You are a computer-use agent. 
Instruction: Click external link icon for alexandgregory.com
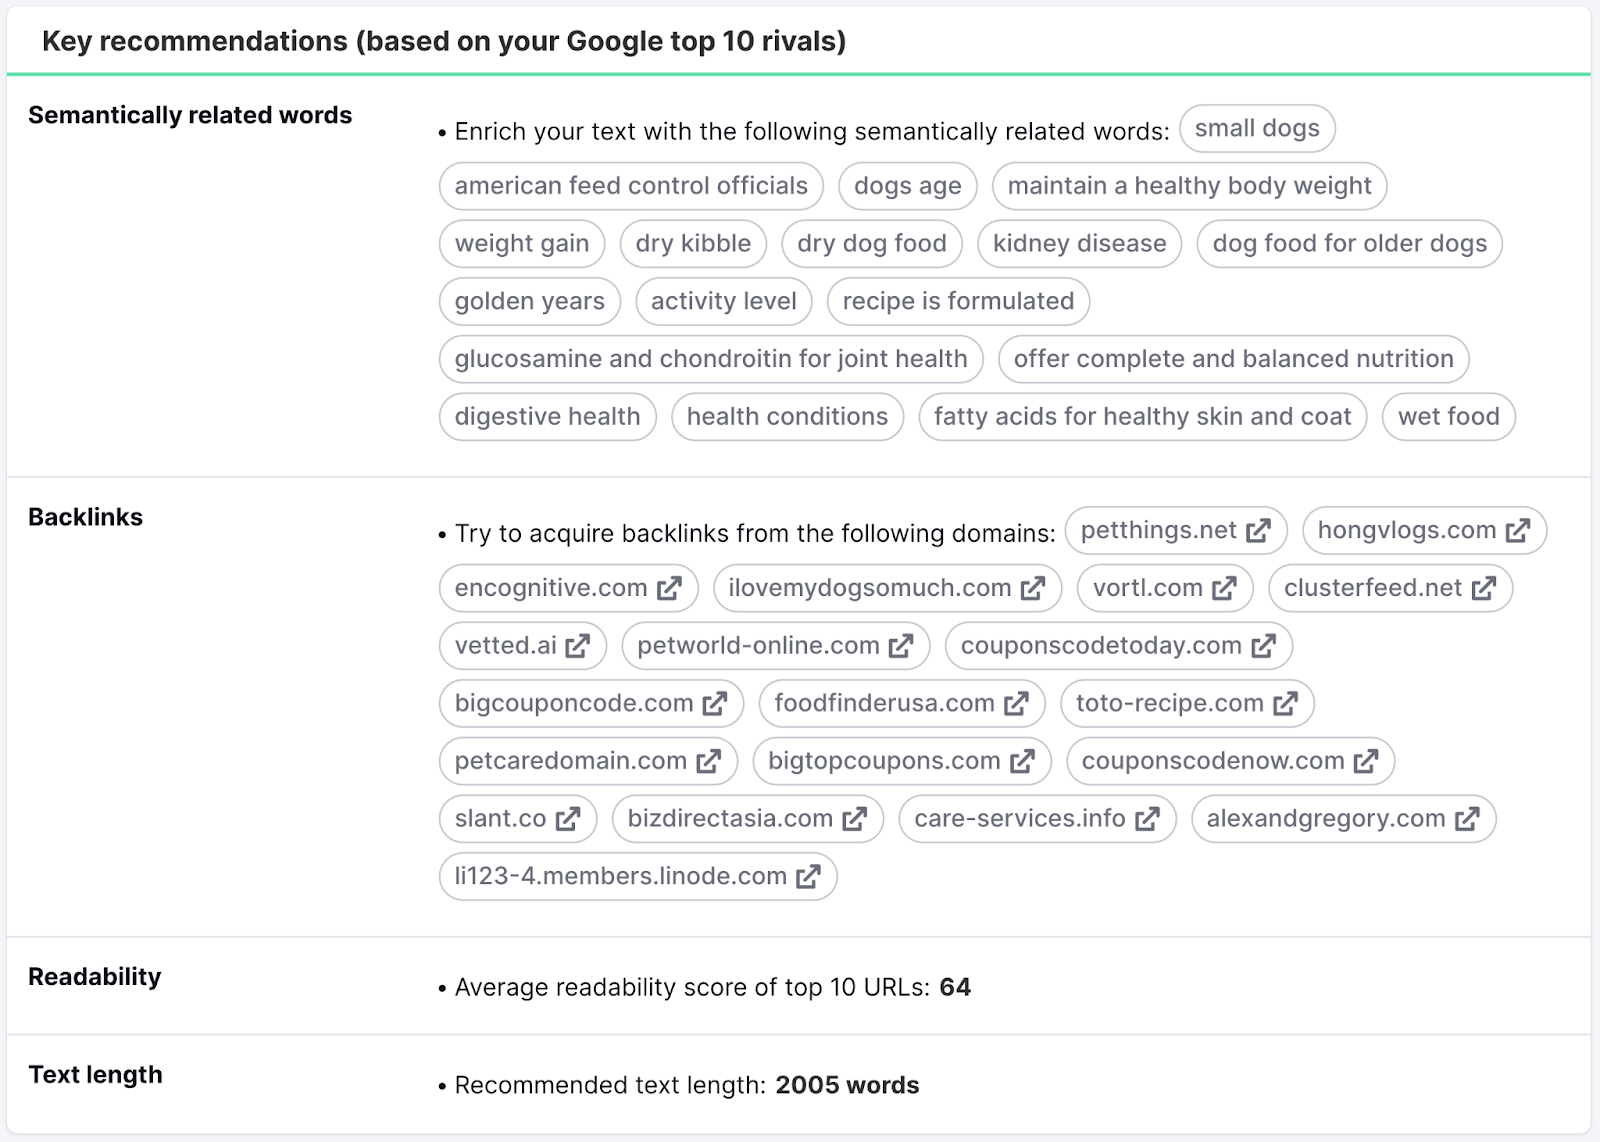(x=1467, y=819)
